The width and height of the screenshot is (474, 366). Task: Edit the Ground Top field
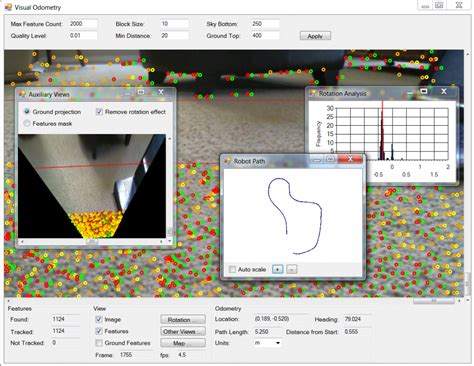coord(265,35)
